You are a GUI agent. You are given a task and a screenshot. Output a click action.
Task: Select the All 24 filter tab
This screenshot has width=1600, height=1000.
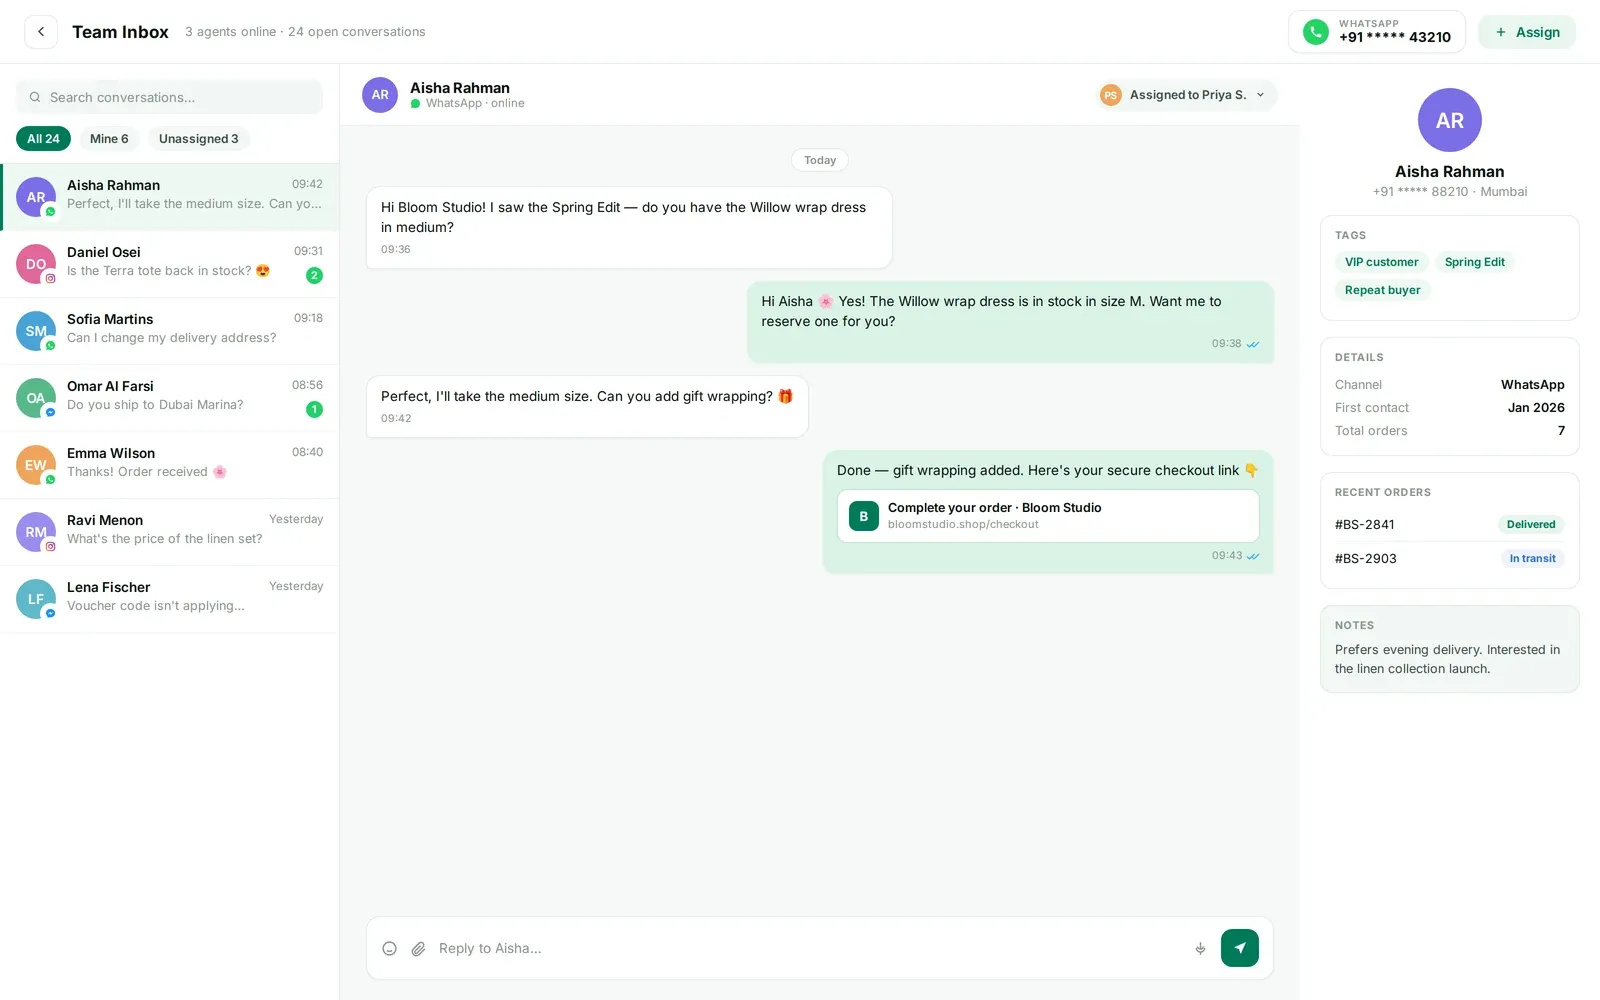(43, 139)
